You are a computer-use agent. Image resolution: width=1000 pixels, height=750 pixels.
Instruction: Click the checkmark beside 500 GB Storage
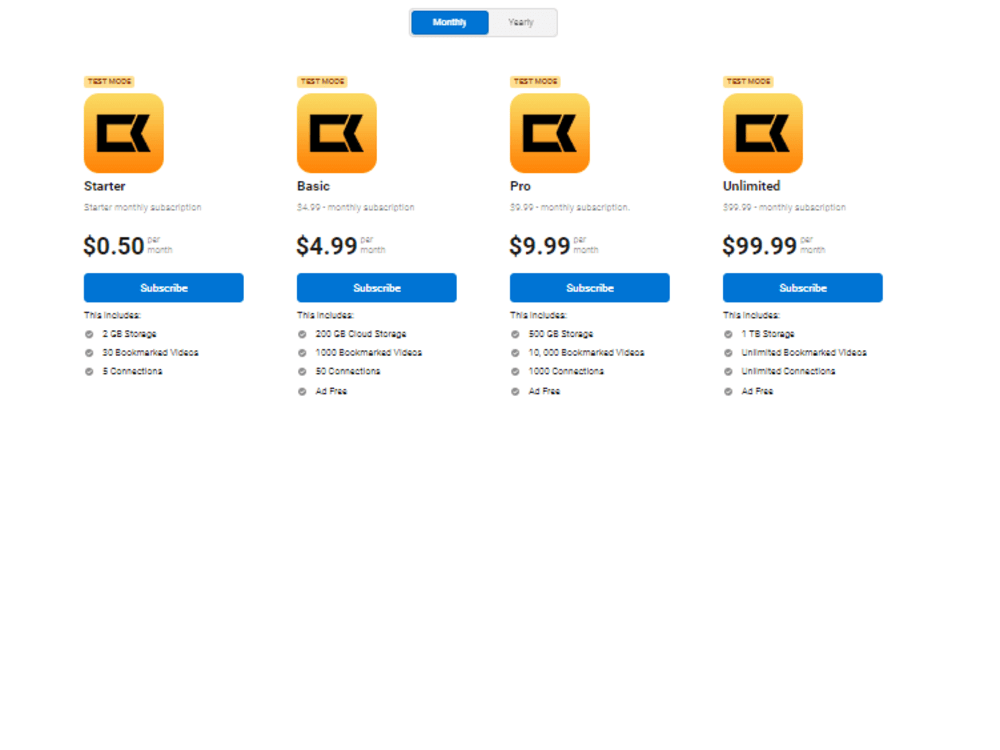tap(515, 334)
